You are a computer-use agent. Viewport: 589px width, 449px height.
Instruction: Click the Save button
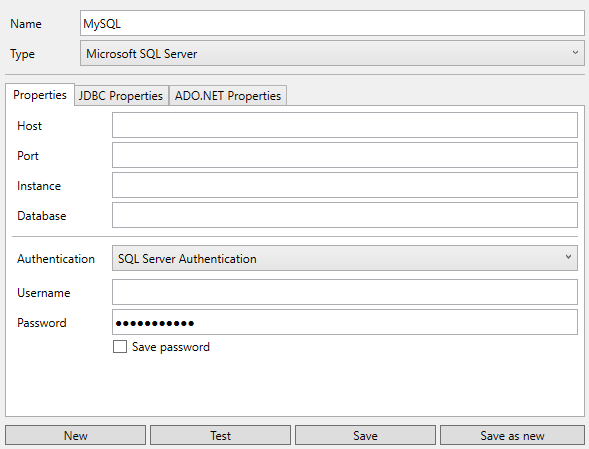tap(365, 435)
